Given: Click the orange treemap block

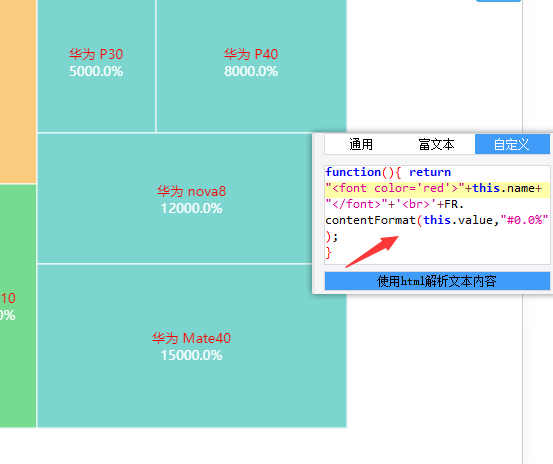Looking at the screenshot, I should pyautogui.click(x=18, y=92).
